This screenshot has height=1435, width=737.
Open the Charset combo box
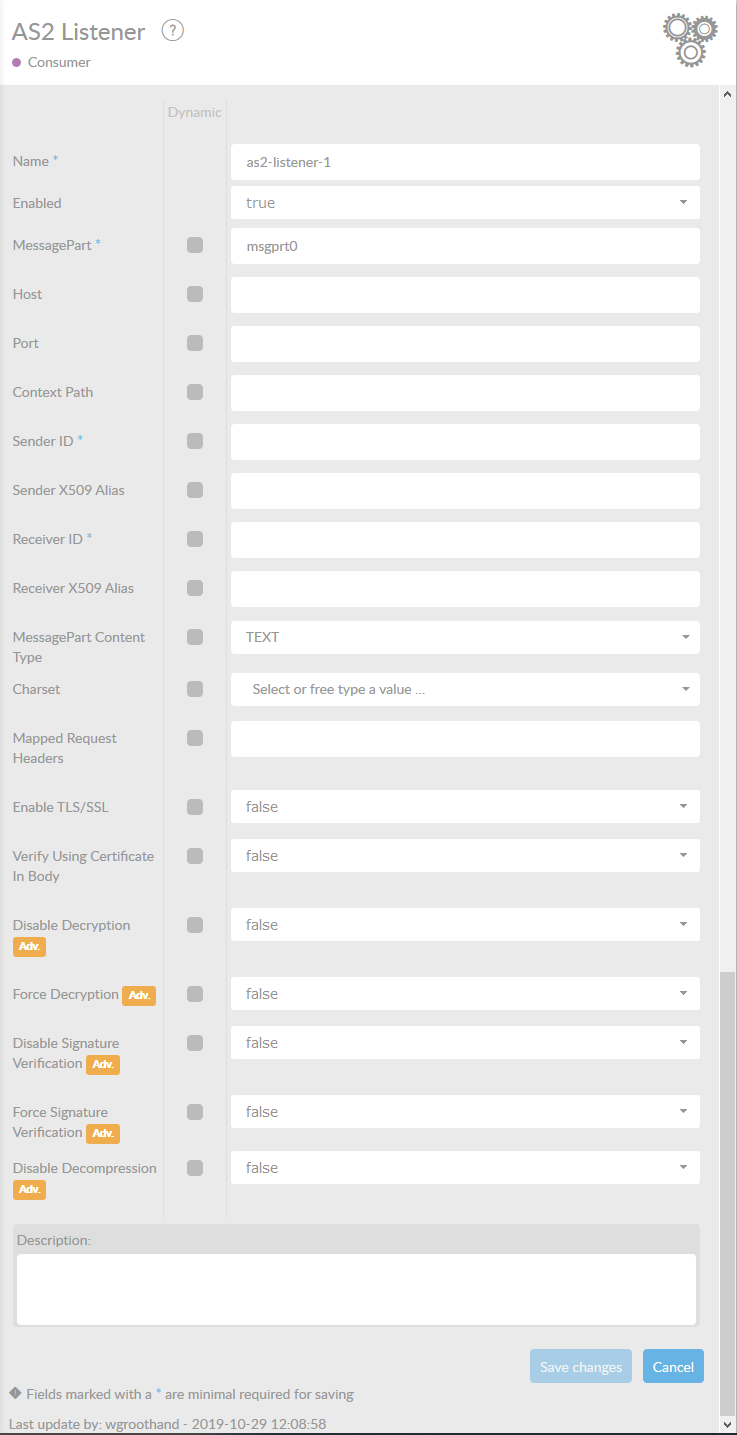pos(465,689)
